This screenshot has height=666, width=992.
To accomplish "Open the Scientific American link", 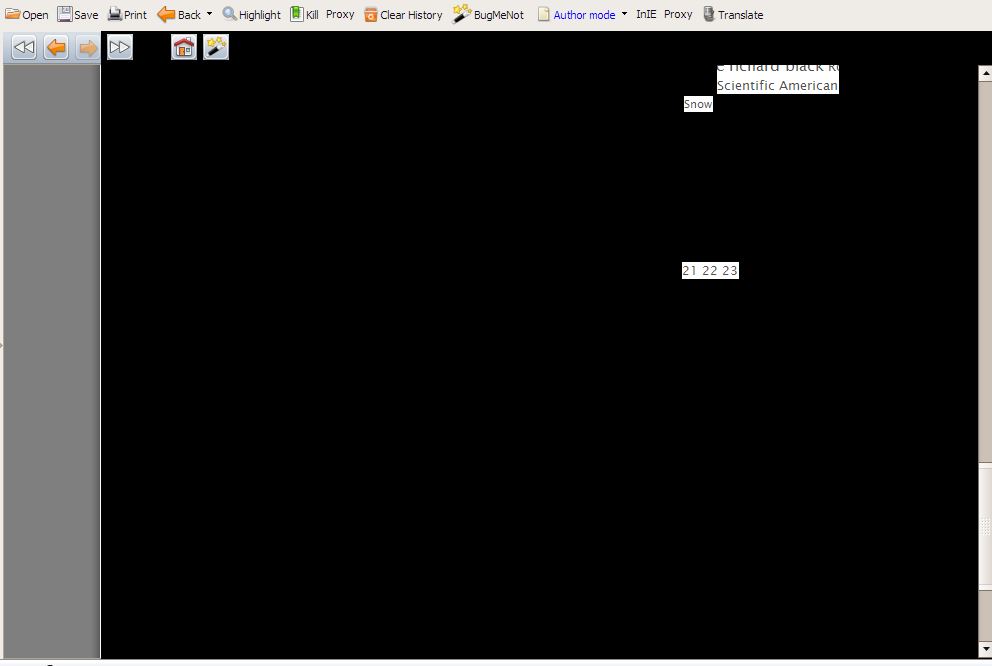I will (x=777, y=86).
